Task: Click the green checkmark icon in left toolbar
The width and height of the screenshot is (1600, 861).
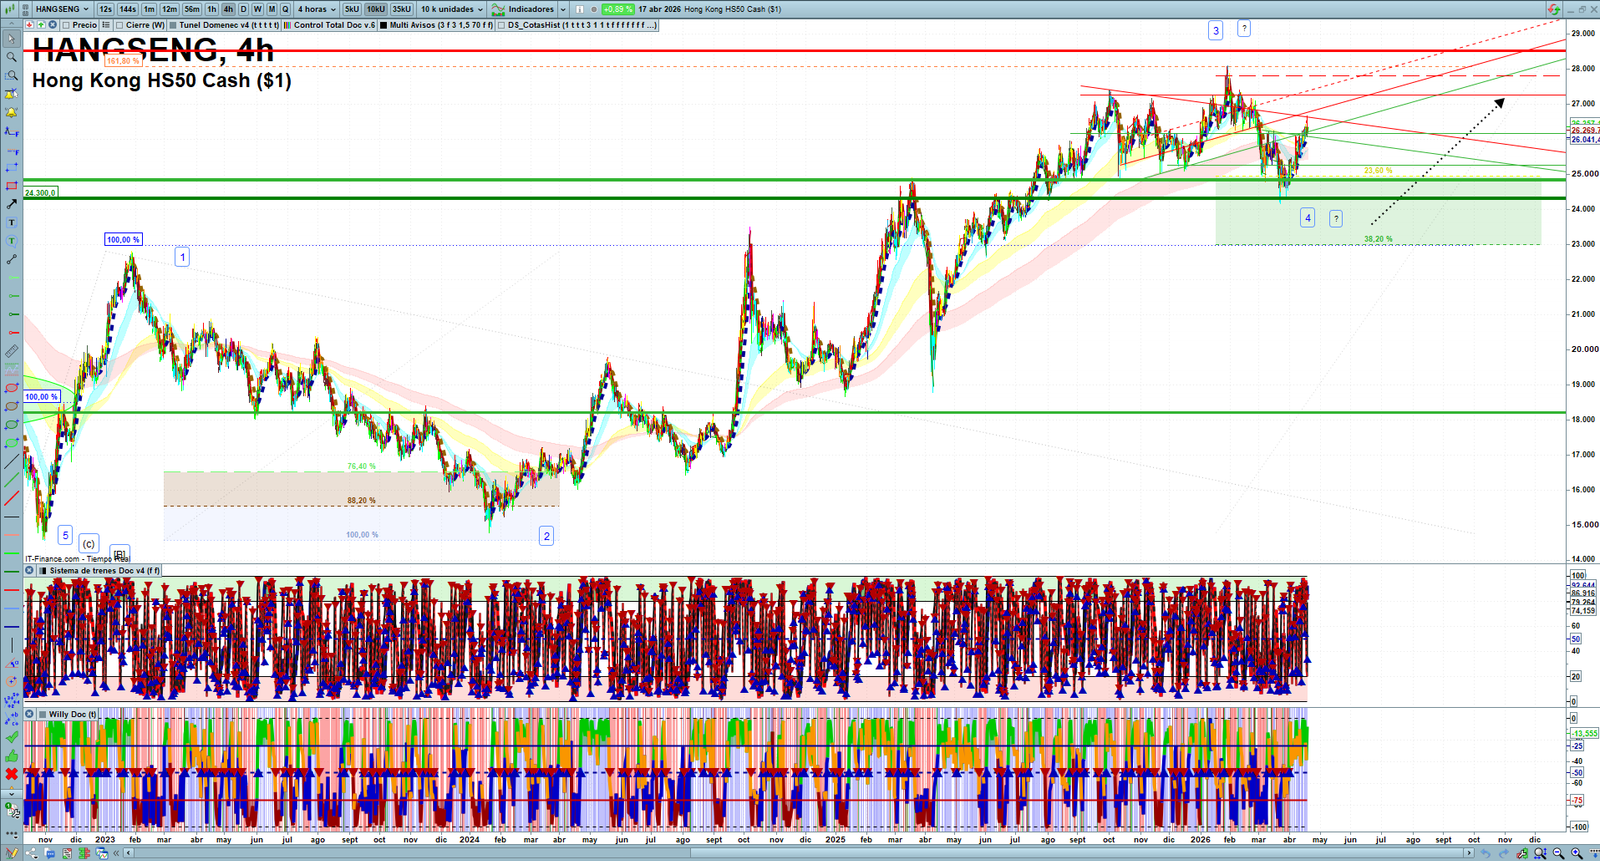Action: click(x=11, y=737)
